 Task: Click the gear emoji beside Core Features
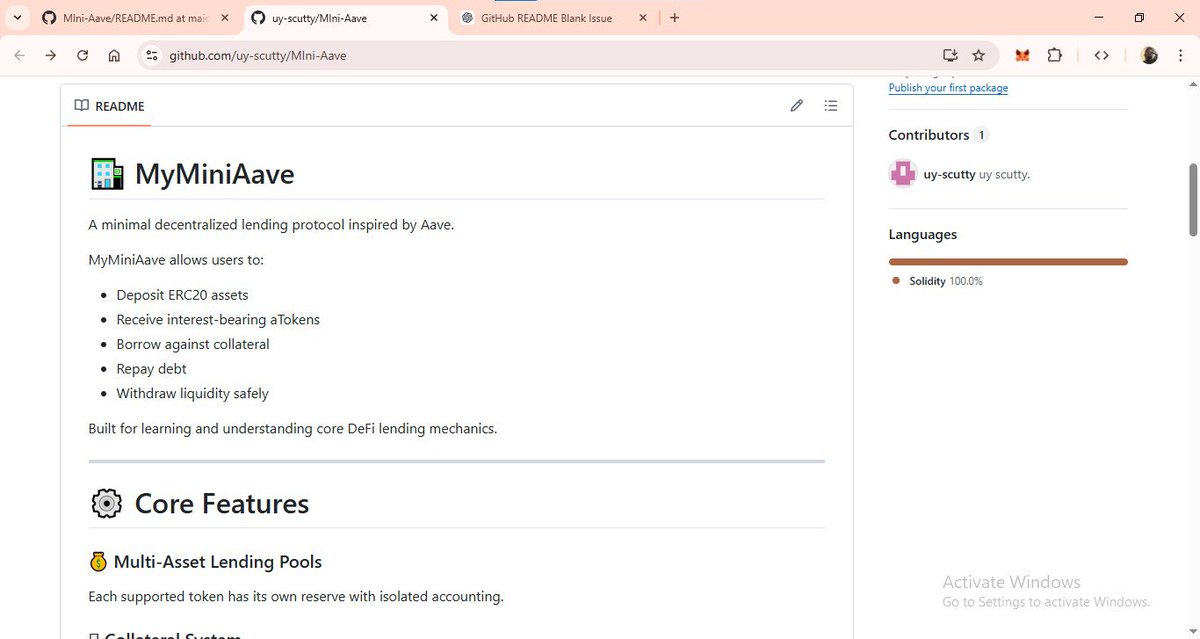pyautogui.click(x=106, y=503)
